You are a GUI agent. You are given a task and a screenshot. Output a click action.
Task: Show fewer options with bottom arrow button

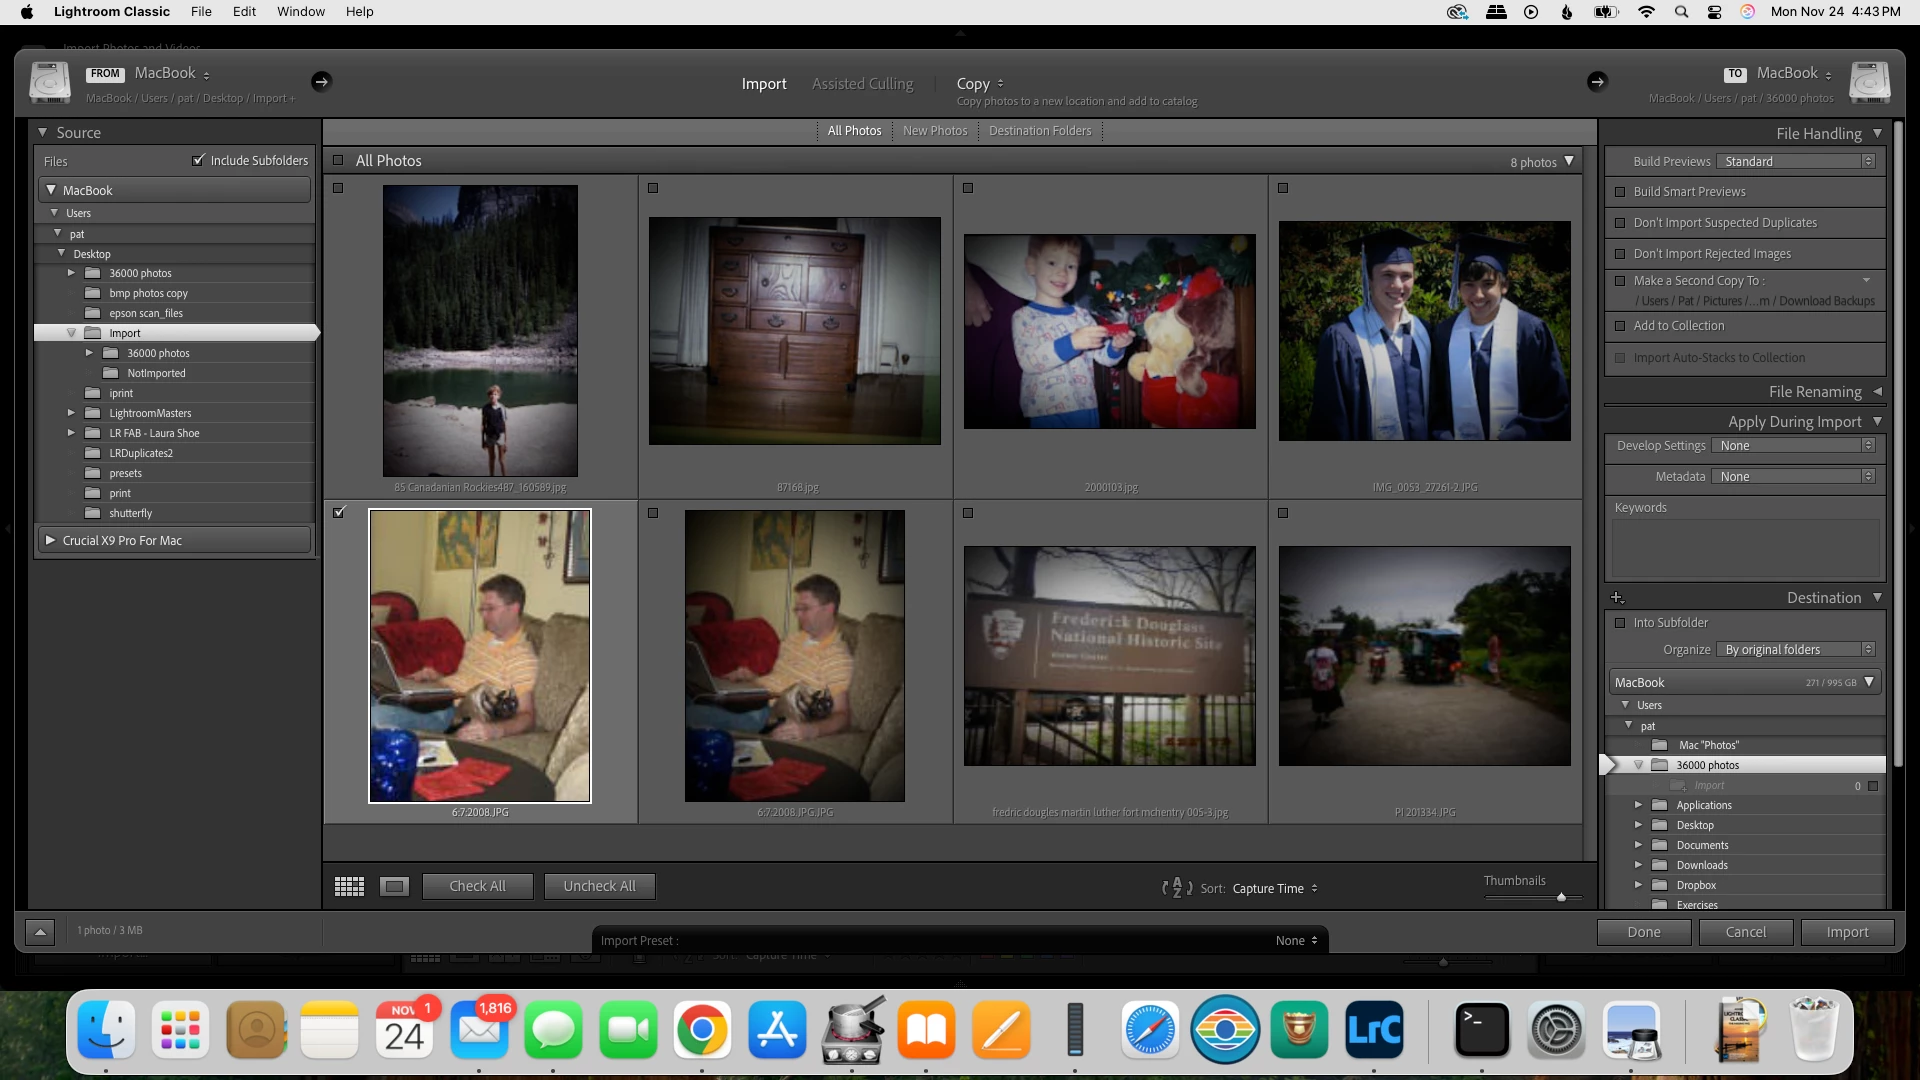40,932
